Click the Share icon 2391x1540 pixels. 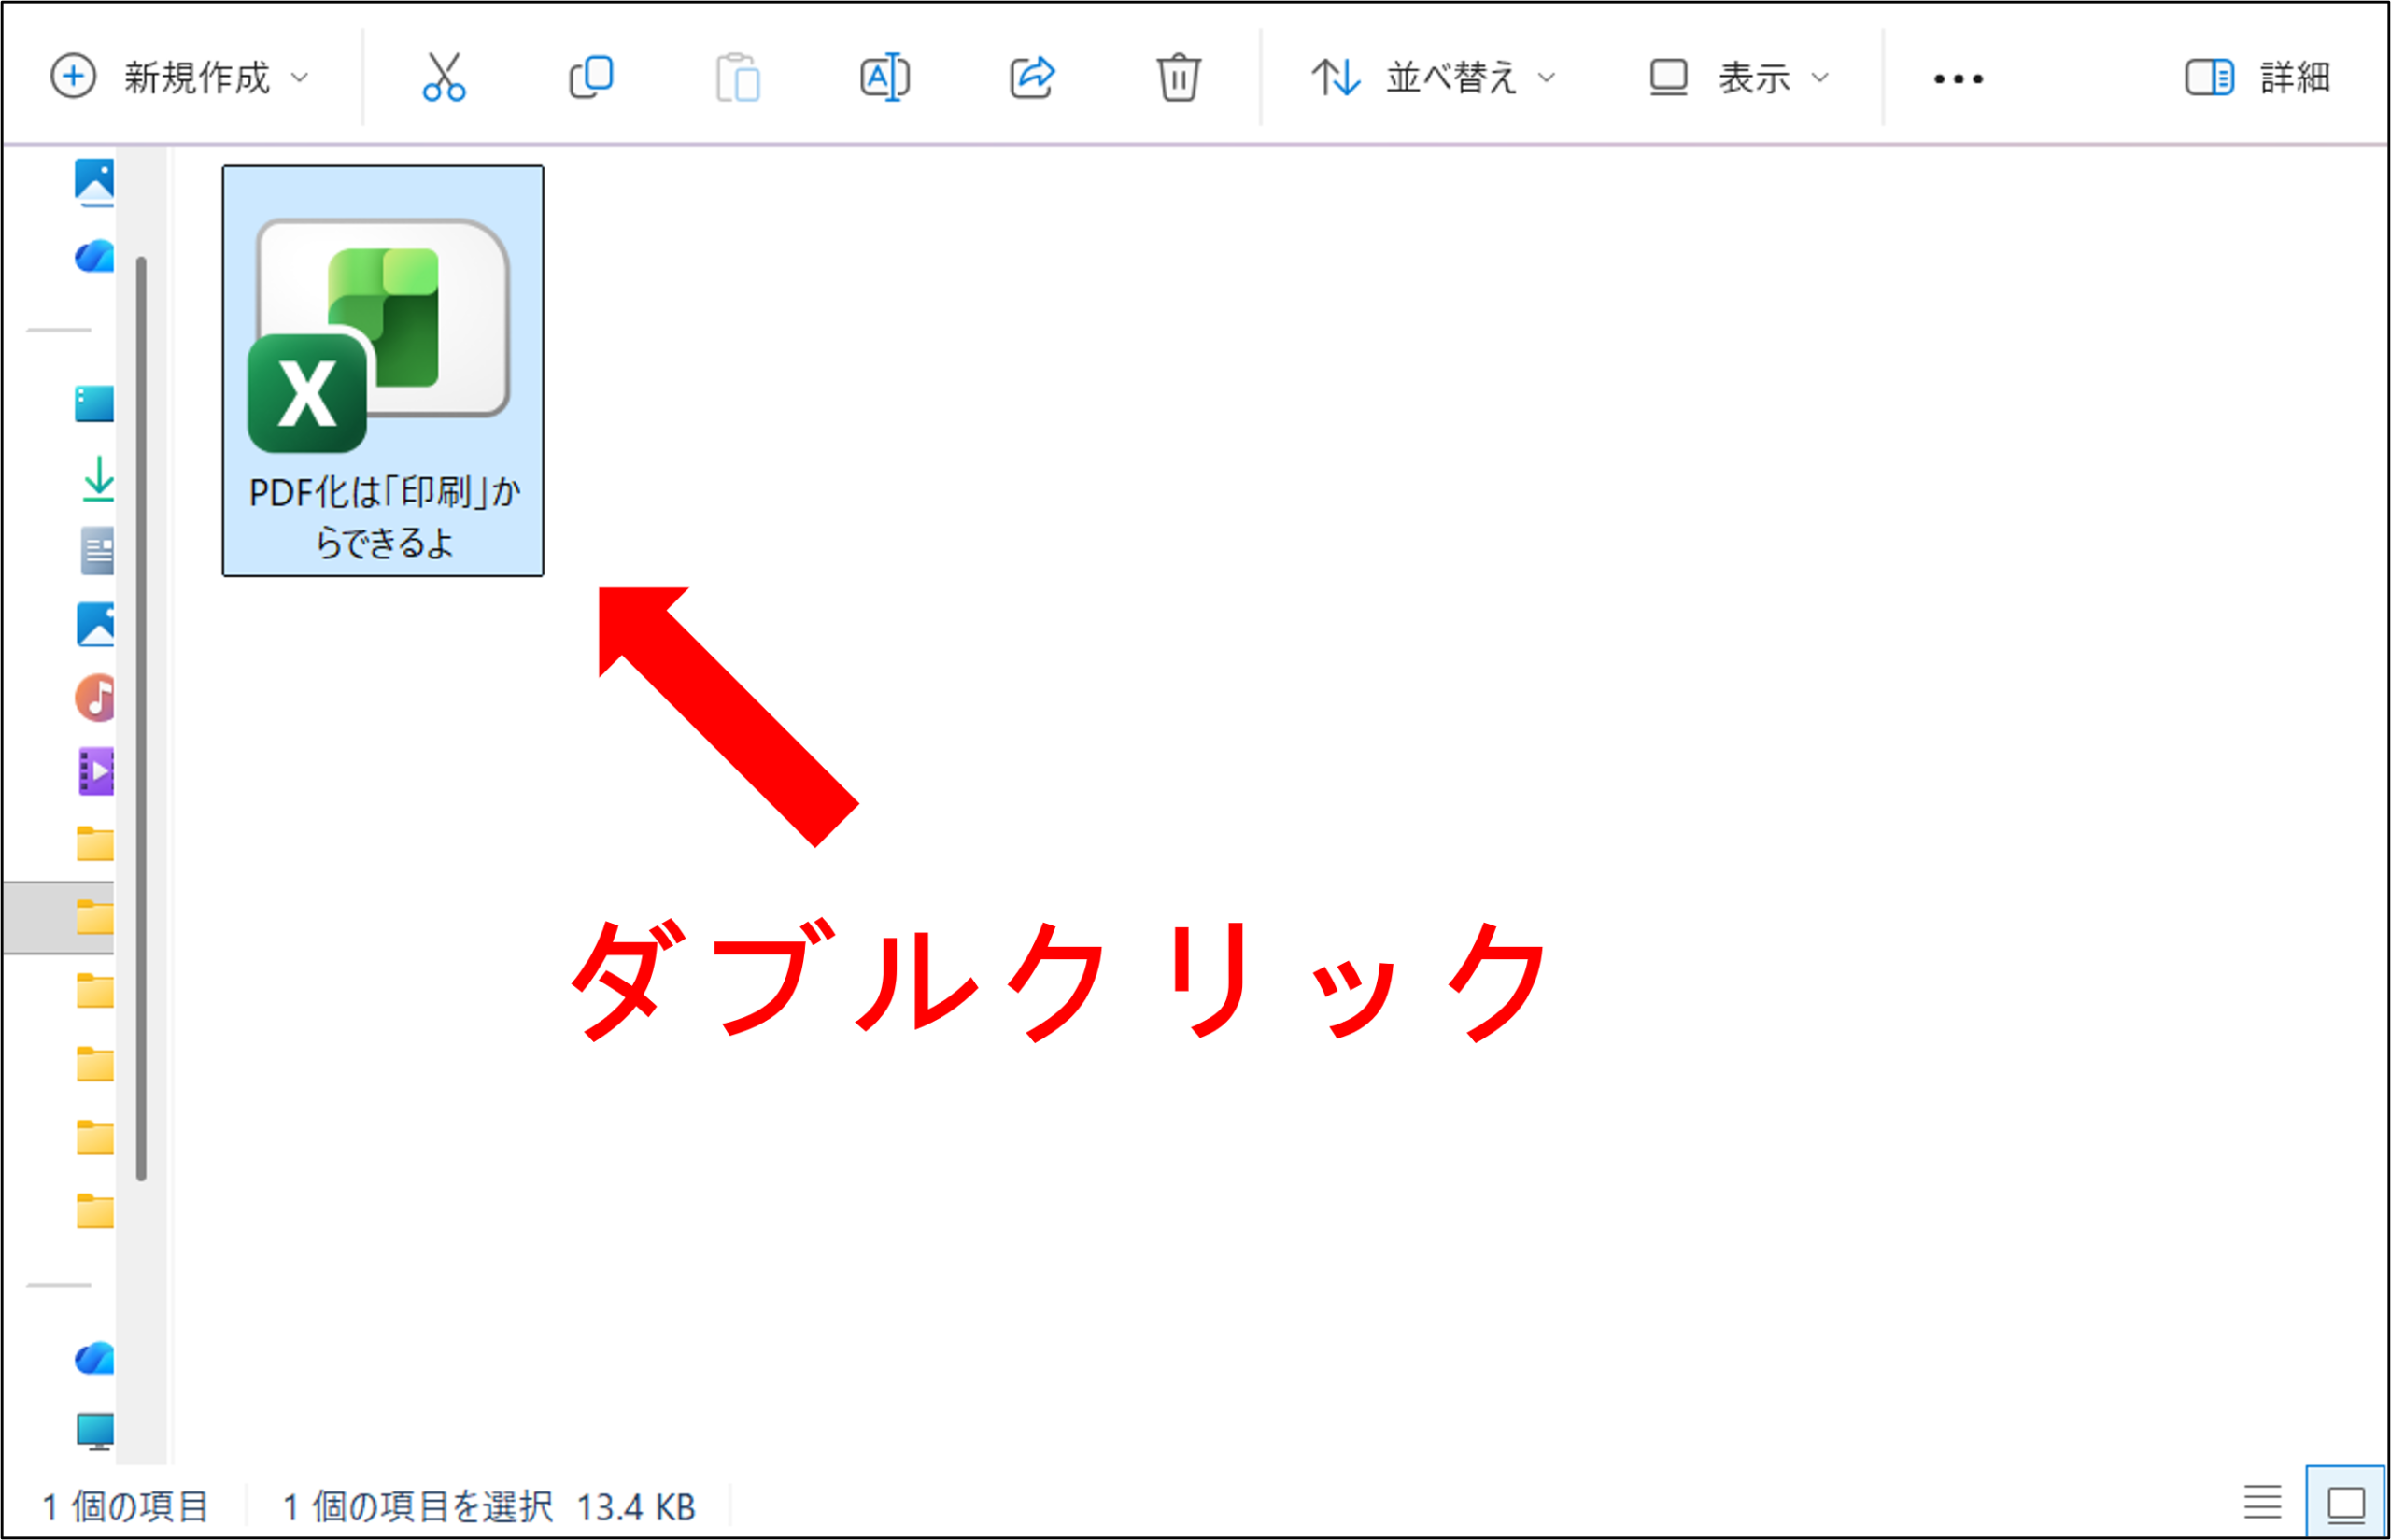[x=1032, y=77]
